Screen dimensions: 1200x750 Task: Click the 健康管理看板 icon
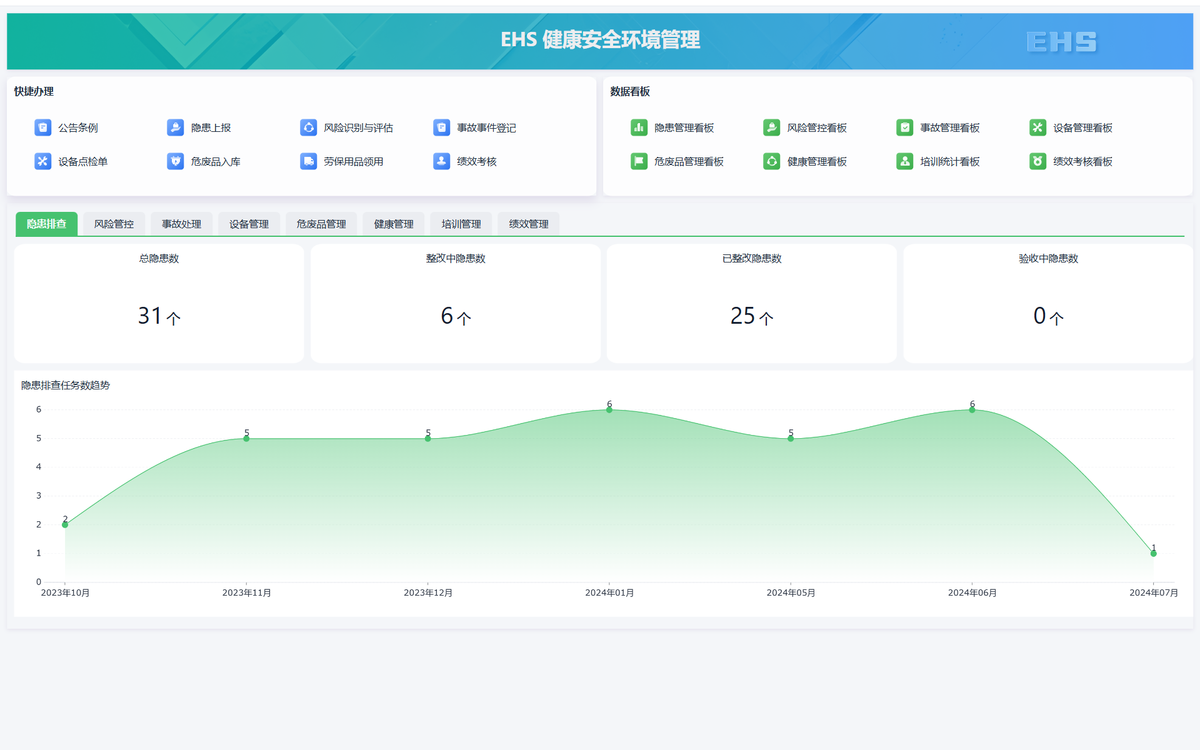772,161
